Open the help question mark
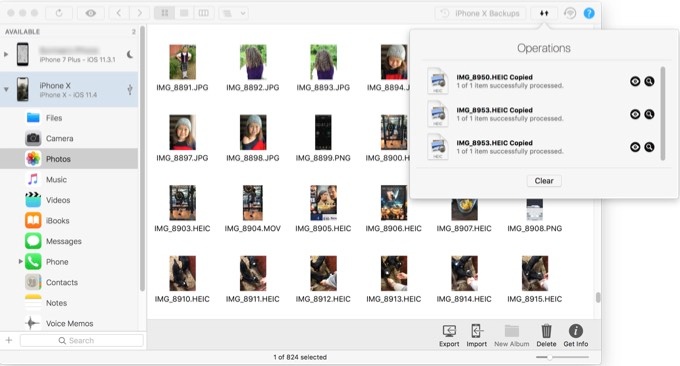 pyautogui.click(x=589, y=13)
